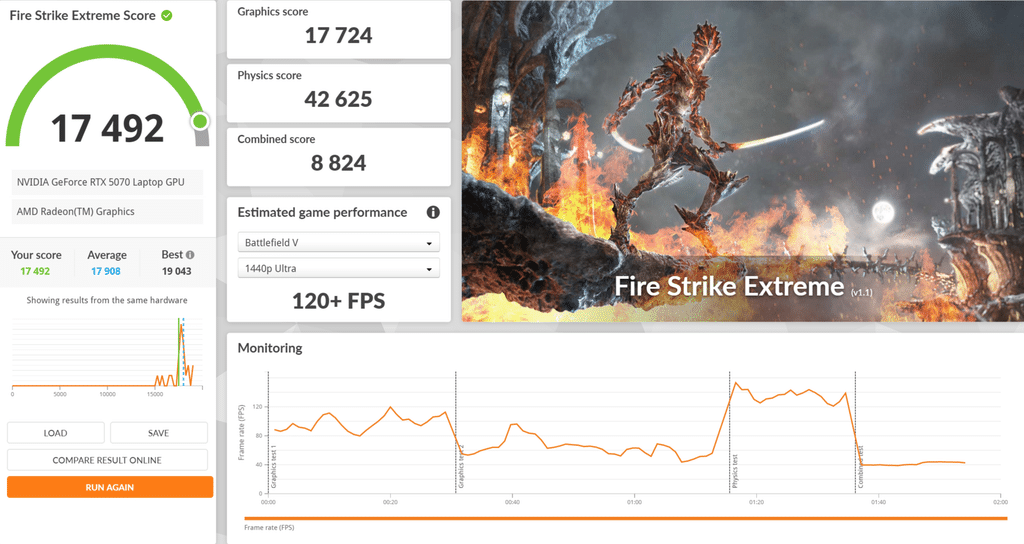Click the green validation checkmark beside Fire Strike Extreme Score
Image resolution: width=1024 pixels, height=544 pixels.
167,16
